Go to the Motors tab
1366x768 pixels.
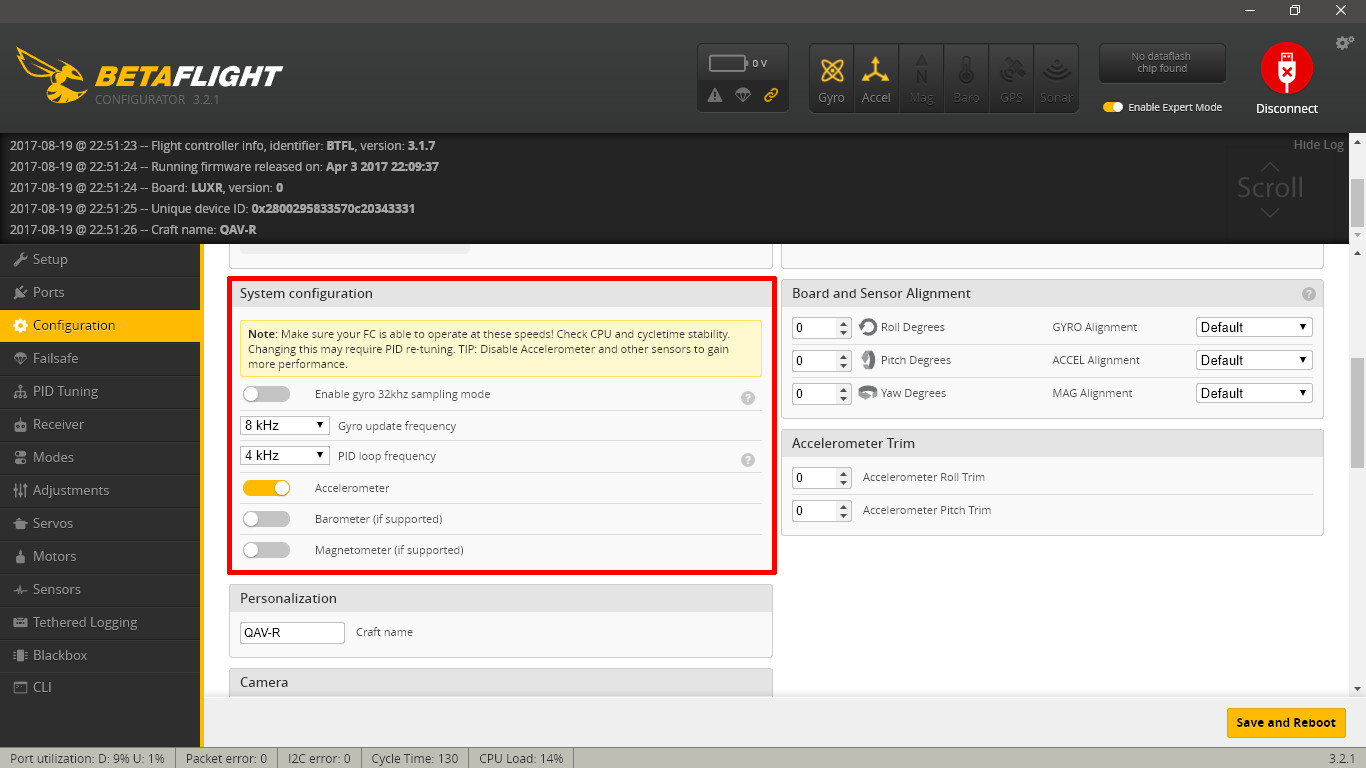pyautogui.click(x=100, y=556)
